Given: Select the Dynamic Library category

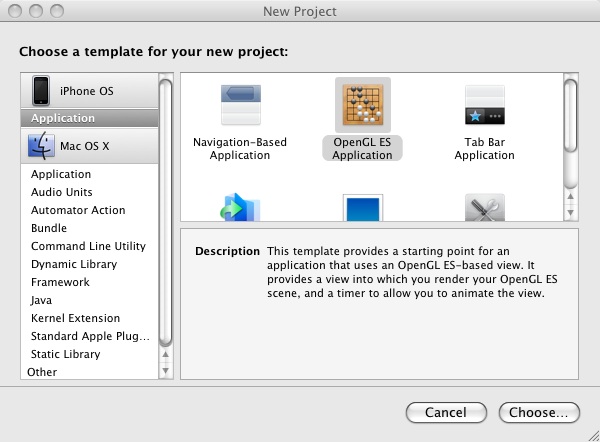Looking at the screenshot, I should point(90,264).
